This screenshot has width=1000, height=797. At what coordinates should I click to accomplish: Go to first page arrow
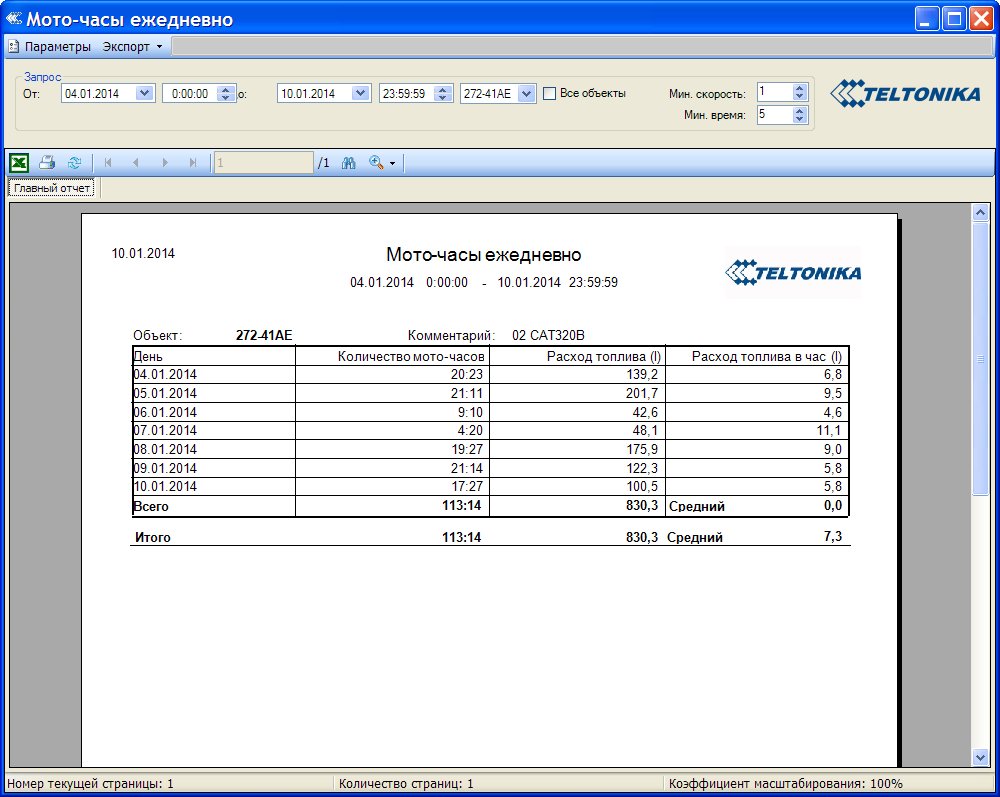point(108,162)
